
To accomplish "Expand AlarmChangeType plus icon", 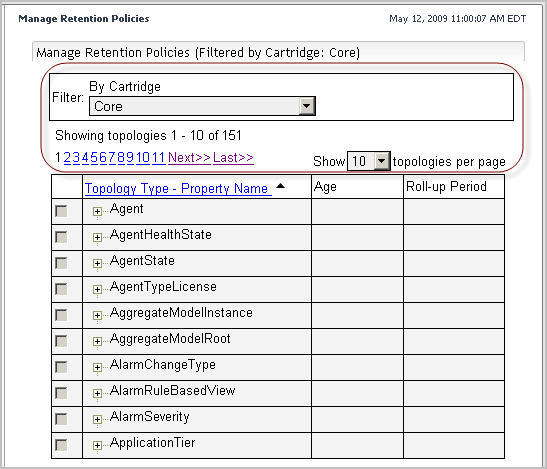I will click(x=97, y=367).
